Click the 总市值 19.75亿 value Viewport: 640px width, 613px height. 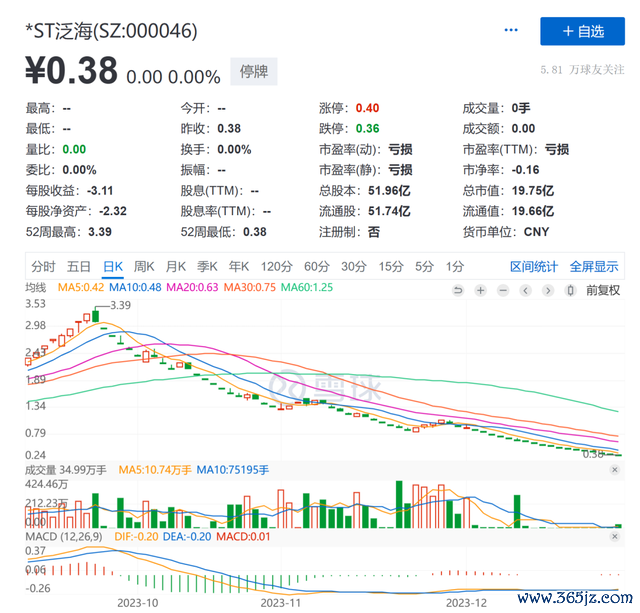[x=533, y=191]
